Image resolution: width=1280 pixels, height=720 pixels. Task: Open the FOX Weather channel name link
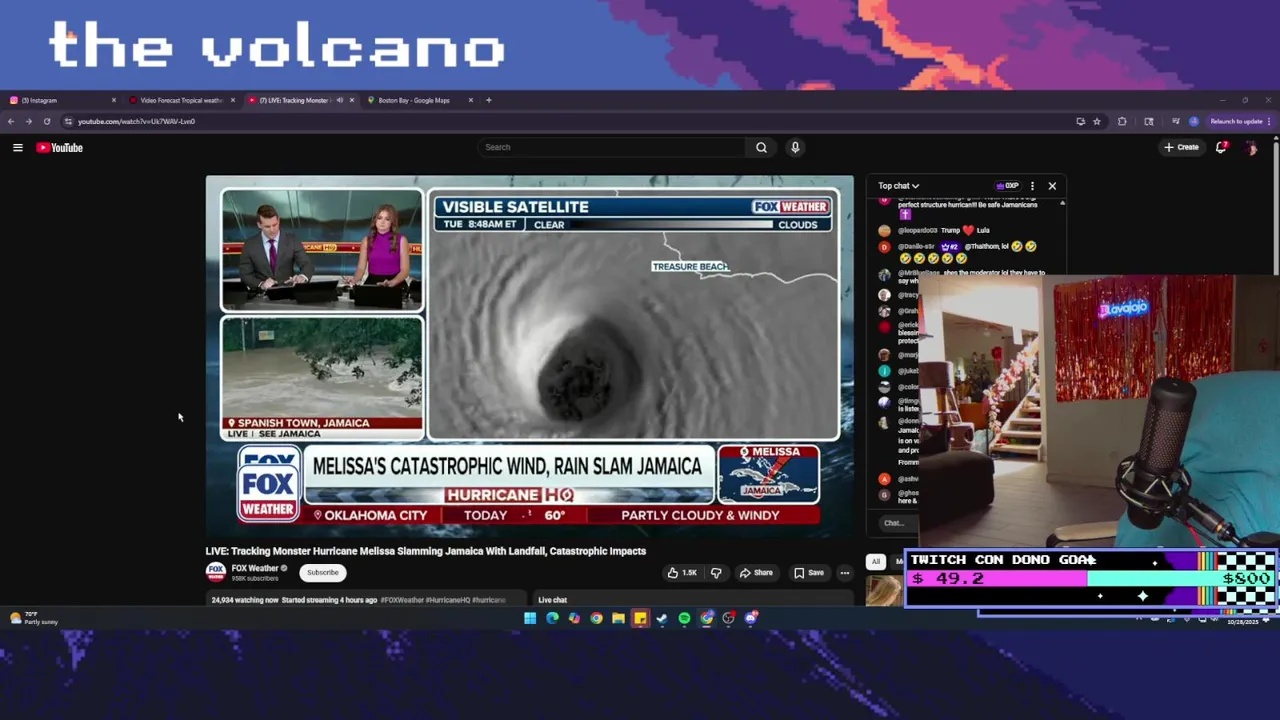pyautogui.click(x=254, y=568)
